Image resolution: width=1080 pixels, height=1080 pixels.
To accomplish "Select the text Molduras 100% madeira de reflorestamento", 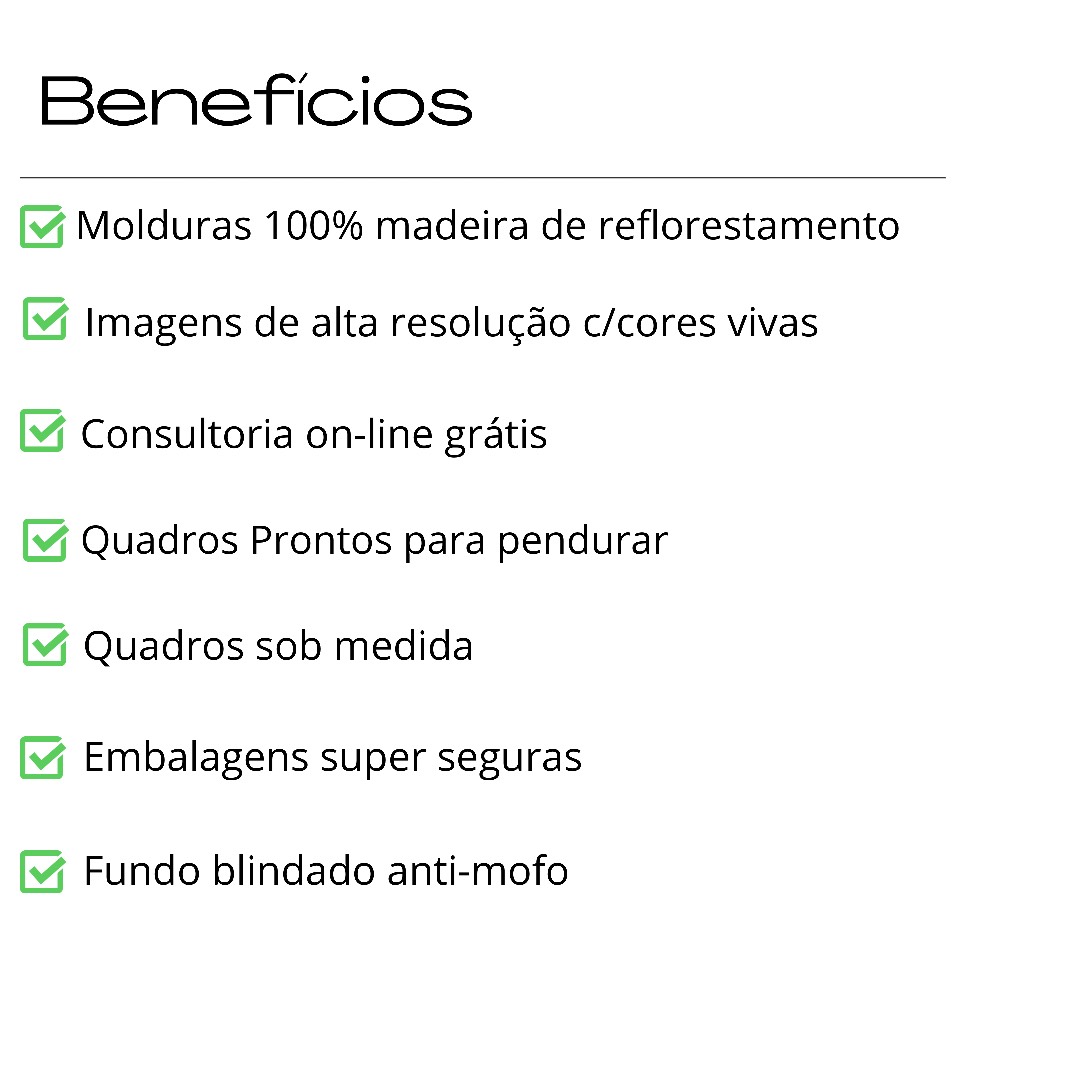I will coord(487,226).
